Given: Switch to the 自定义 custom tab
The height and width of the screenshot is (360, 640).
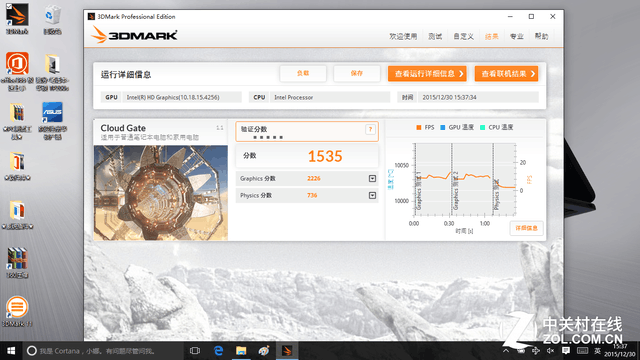Looking at the screenshot, I should click(x=464, y=36).
